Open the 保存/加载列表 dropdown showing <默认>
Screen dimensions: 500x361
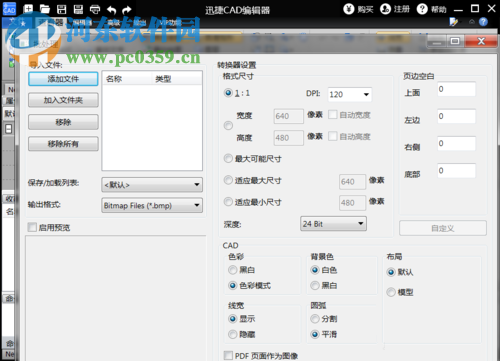pyautogui.click(x=152, y=185)
